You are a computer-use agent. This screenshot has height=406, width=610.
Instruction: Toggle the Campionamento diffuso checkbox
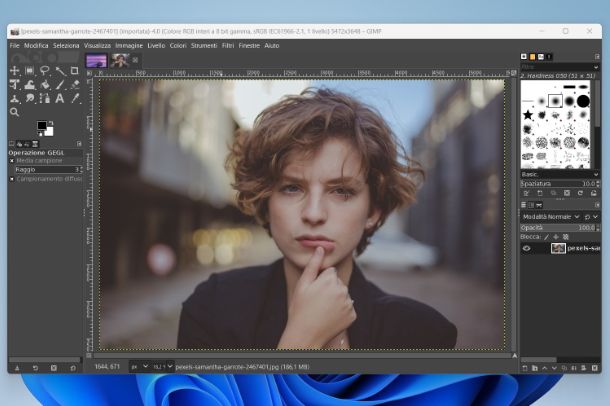[12, 179]
